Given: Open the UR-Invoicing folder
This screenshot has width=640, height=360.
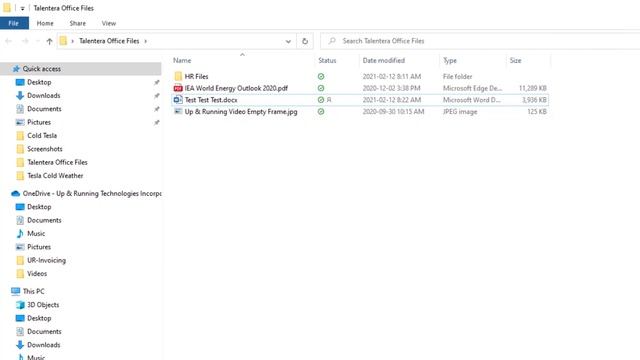Looking at the screenshot, I should click(x=46, y=260).
